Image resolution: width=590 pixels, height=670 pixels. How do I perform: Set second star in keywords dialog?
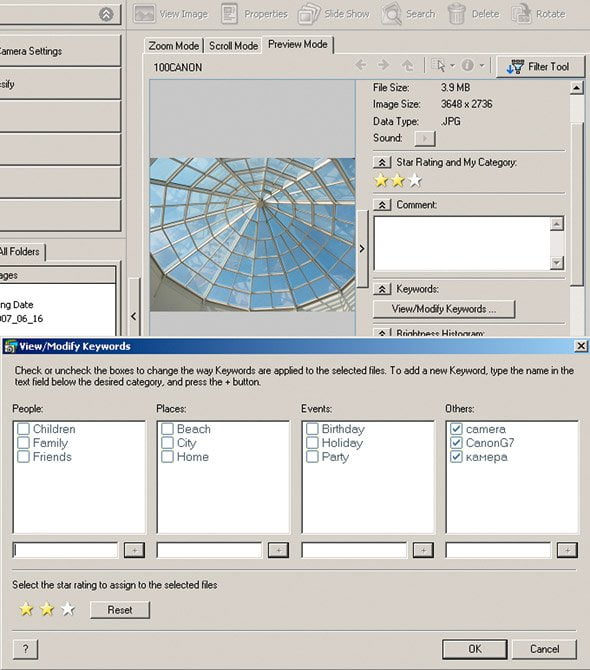point(47,609)
